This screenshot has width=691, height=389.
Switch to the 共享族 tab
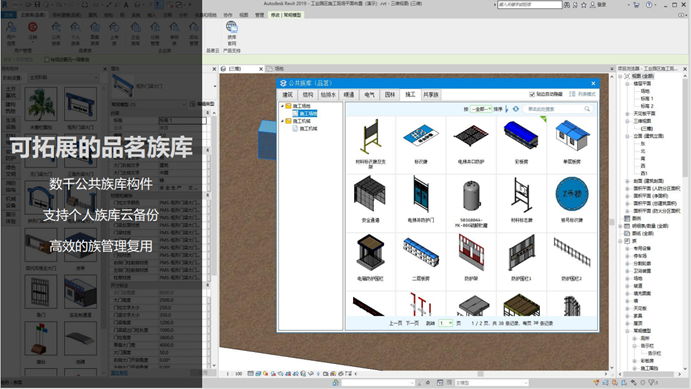click(431, 95)
